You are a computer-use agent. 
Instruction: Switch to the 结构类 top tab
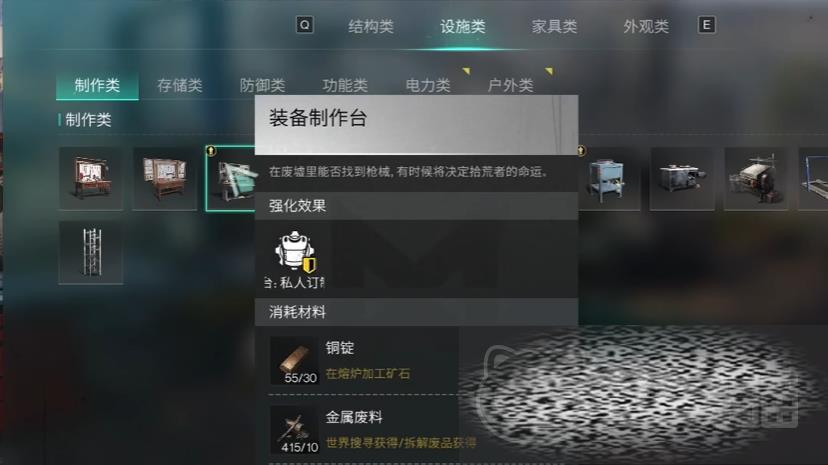pos(371,26)
